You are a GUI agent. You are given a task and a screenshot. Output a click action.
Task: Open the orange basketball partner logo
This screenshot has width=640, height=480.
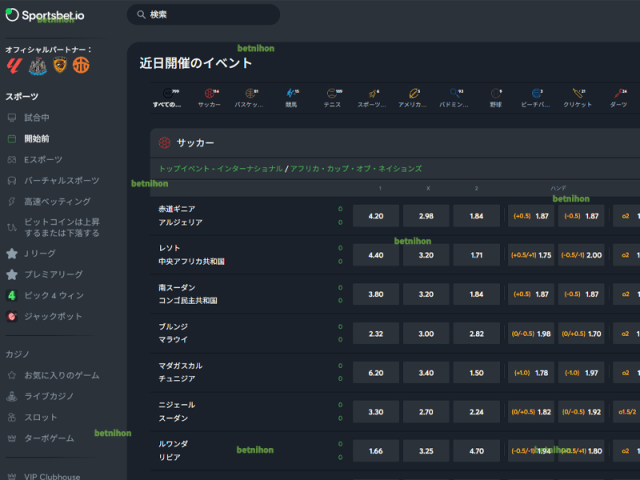pyautogui.click(x=81, y=65)
